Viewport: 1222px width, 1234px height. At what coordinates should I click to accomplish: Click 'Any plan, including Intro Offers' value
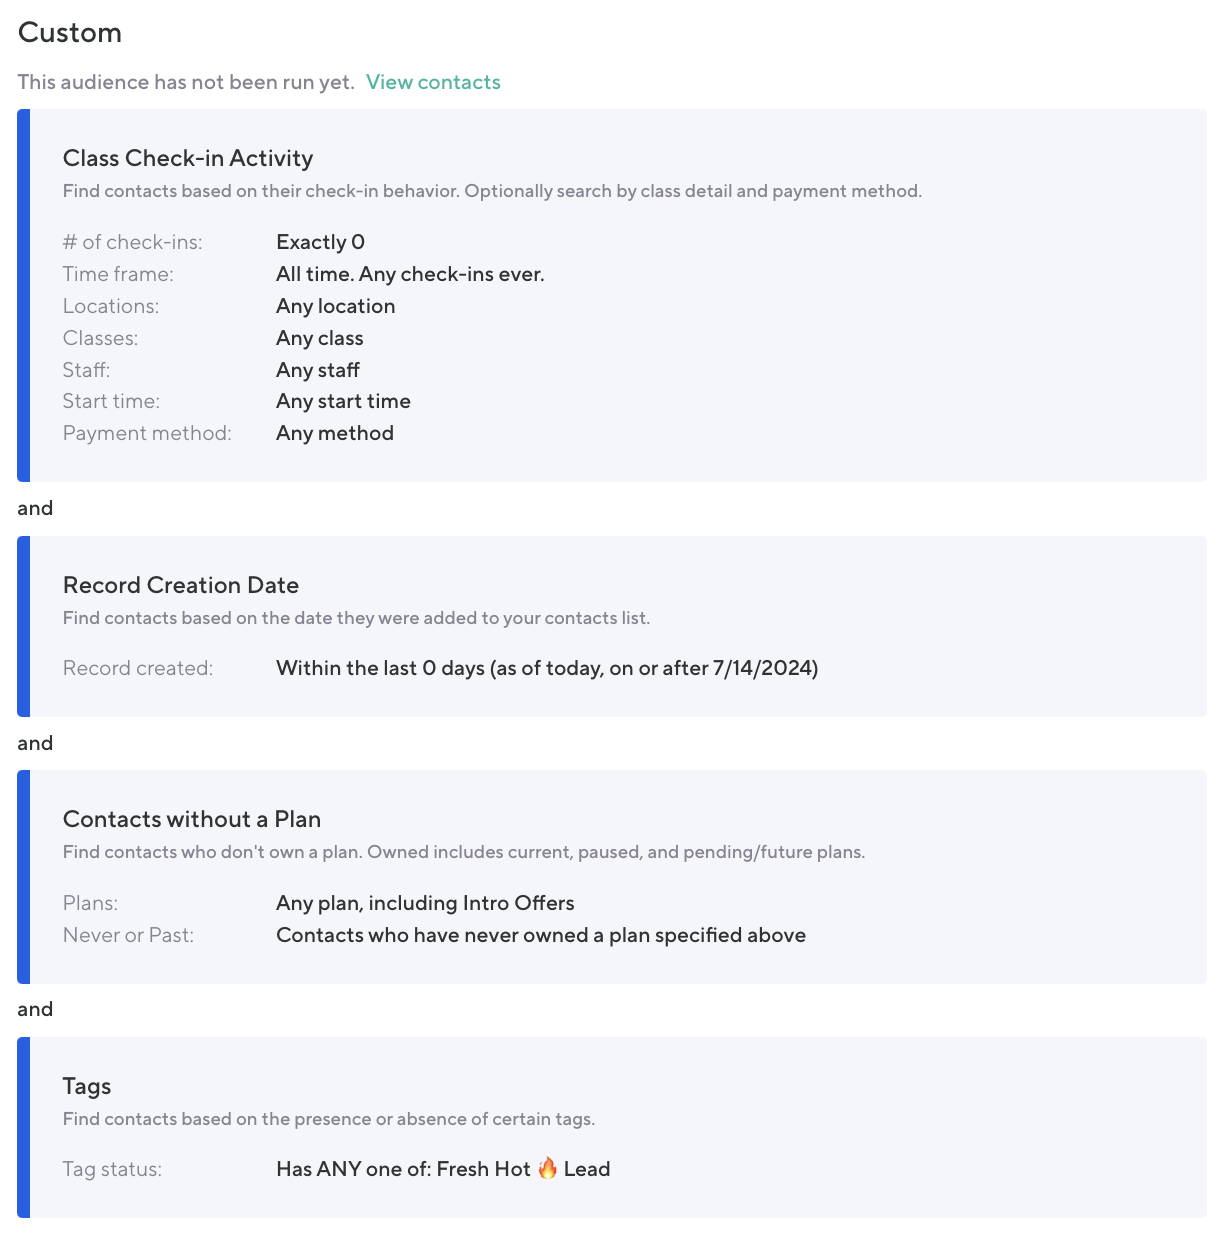coord(425,903)
